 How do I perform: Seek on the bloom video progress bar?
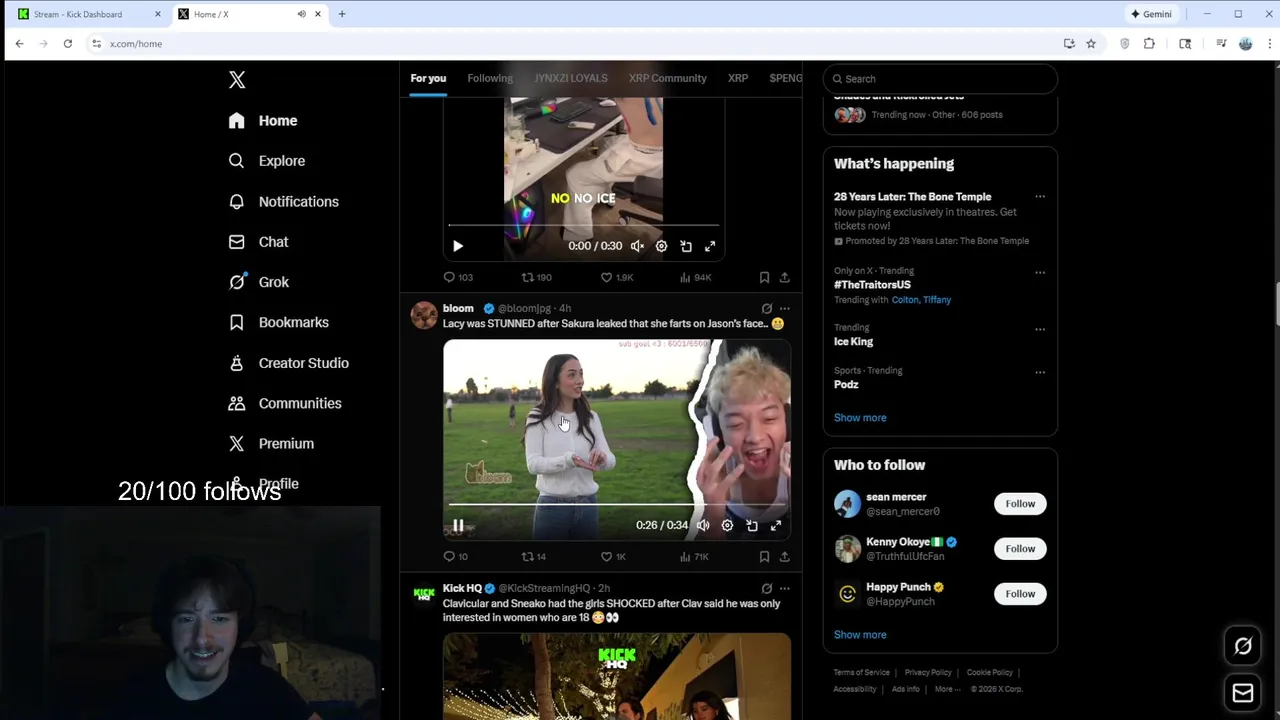[x=616, y=505]
